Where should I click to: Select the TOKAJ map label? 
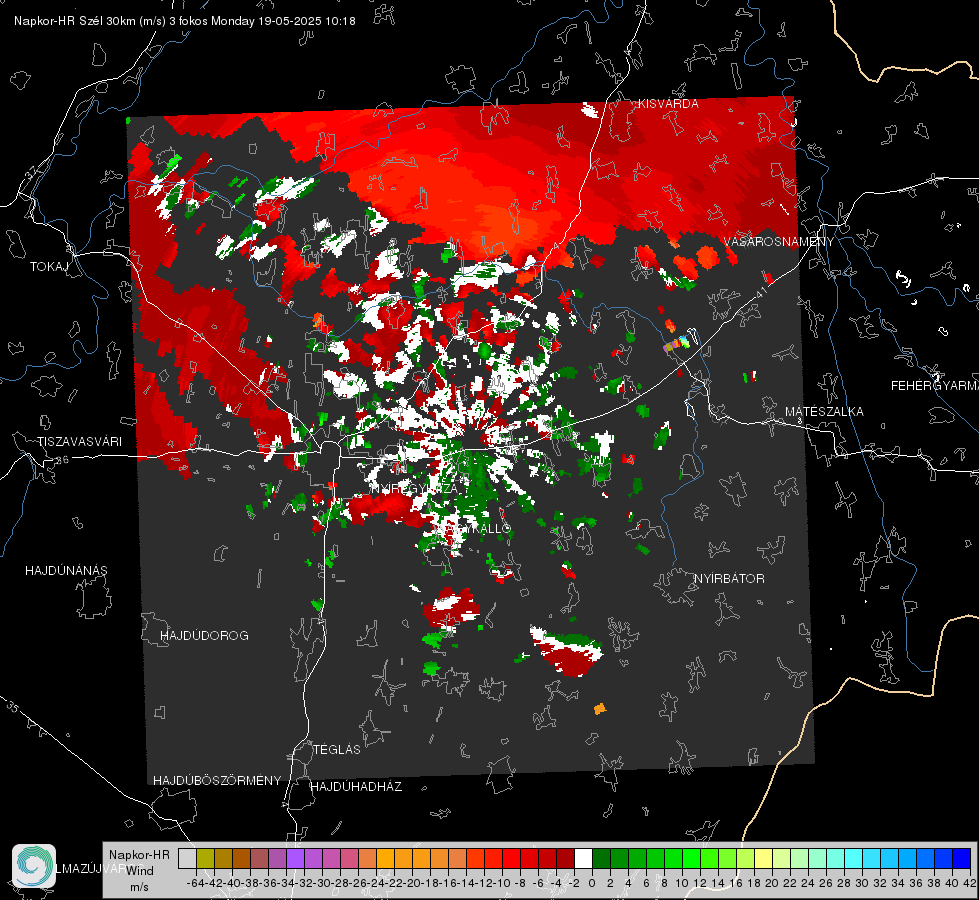pos(49,267)
